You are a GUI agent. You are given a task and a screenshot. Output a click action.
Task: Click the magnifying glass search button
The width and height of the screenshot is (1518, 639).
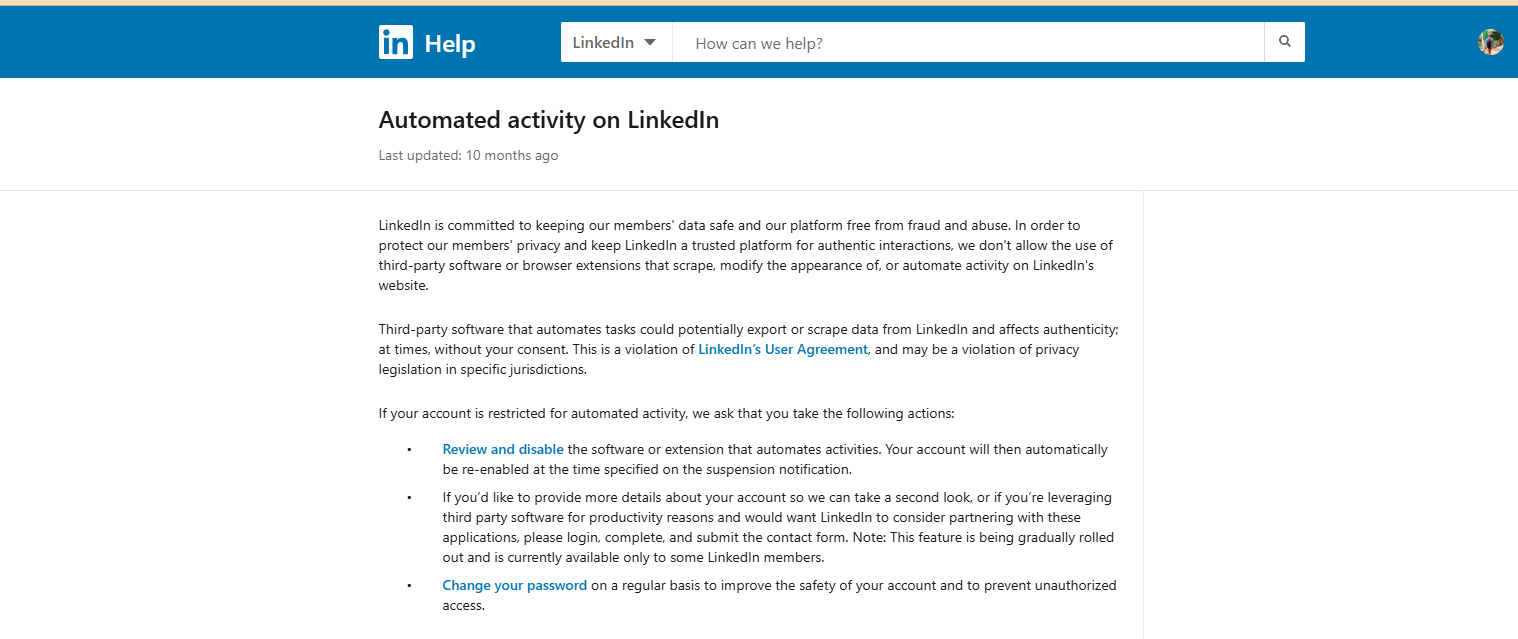click(1284, 42)
